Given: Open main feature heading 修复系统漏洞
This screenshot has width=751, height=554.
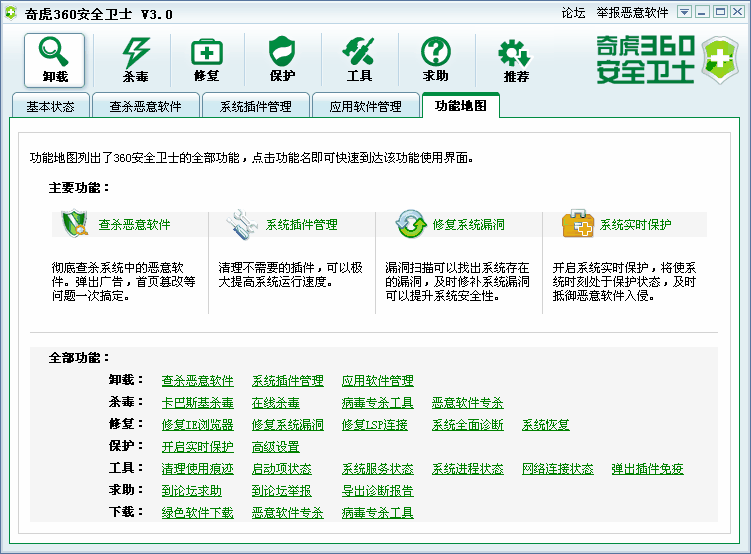Looking at the screenshot, I should coord(468,224).
